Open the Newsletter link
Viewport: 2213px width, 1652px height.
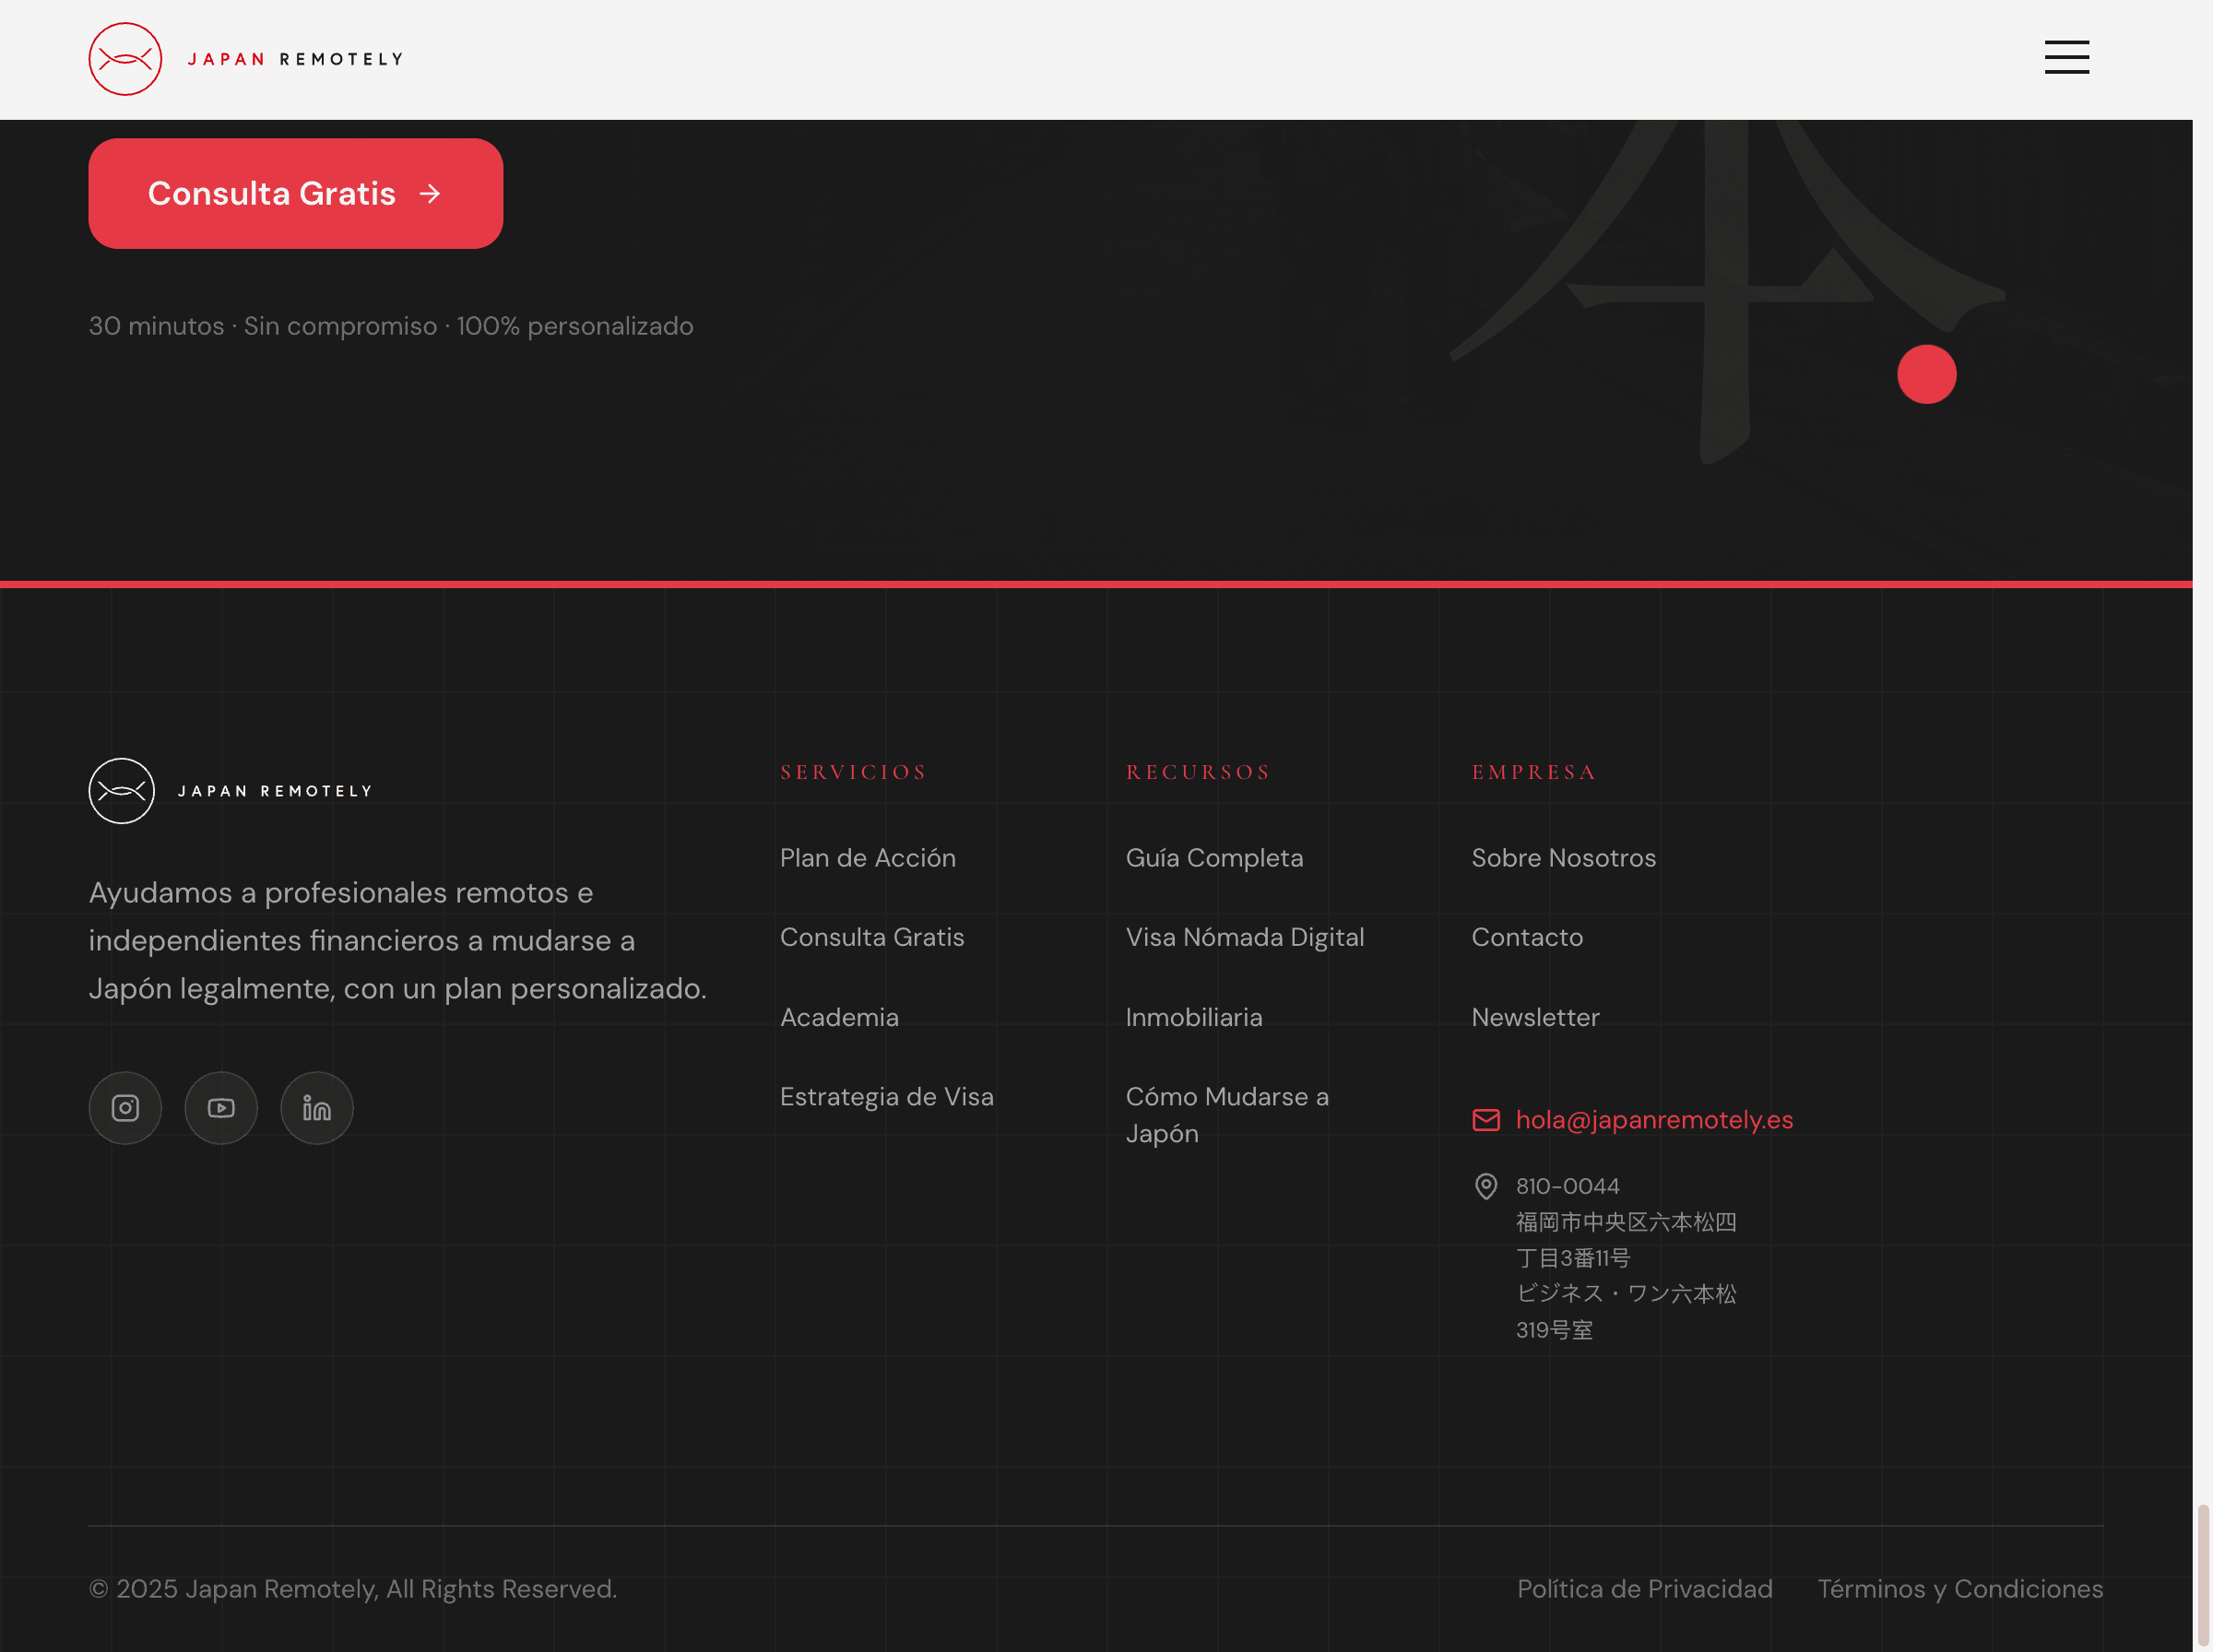(x=1535, y=1017)
